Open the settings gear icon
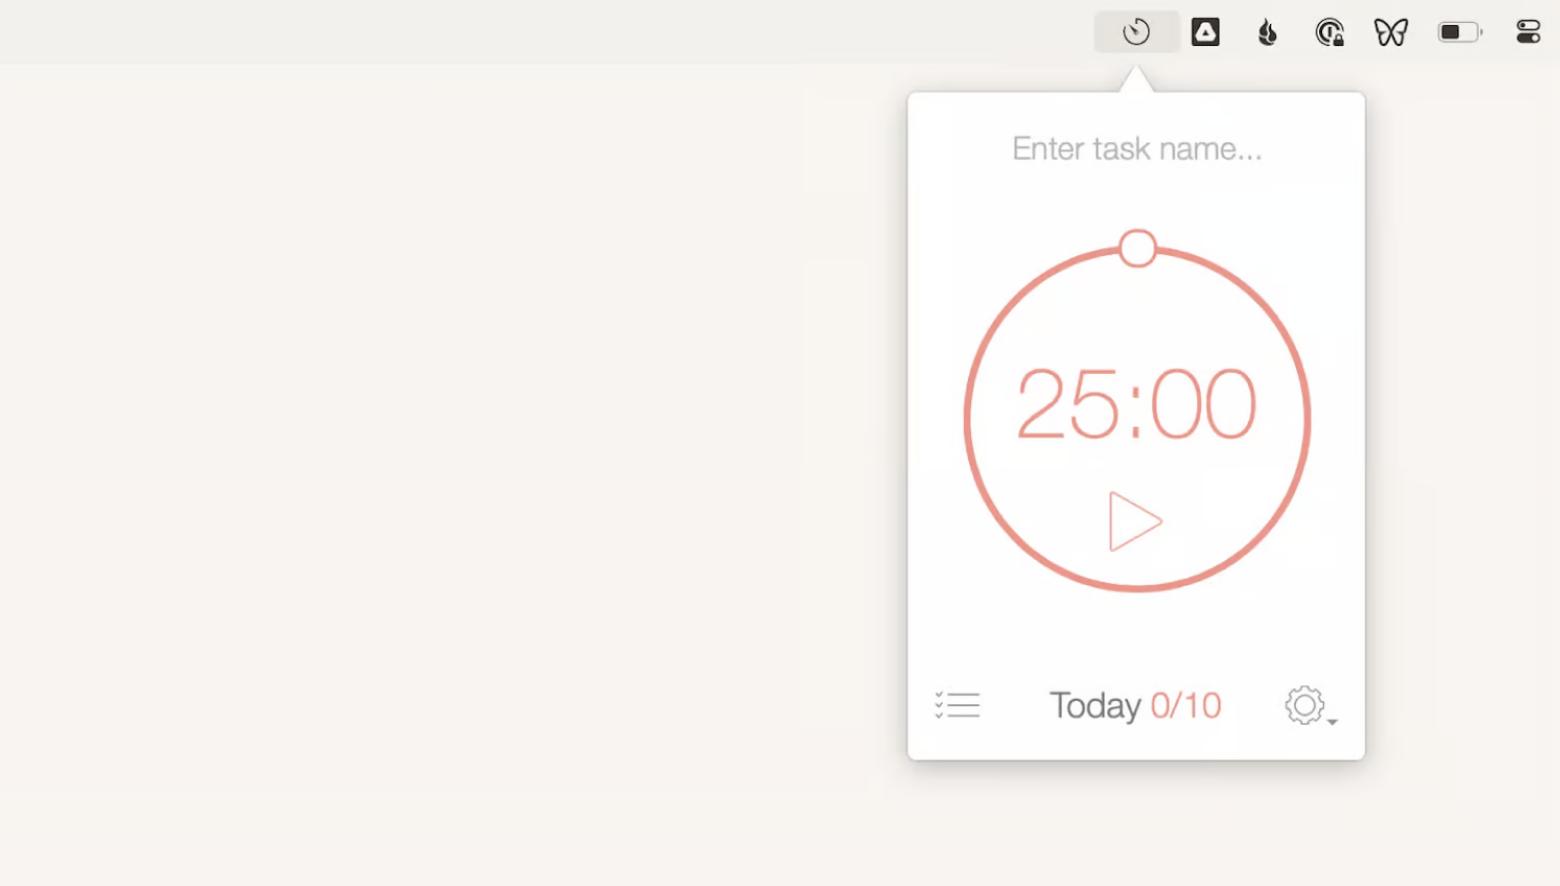The width and height of the screenshot is (1560, 886). 1304,705
